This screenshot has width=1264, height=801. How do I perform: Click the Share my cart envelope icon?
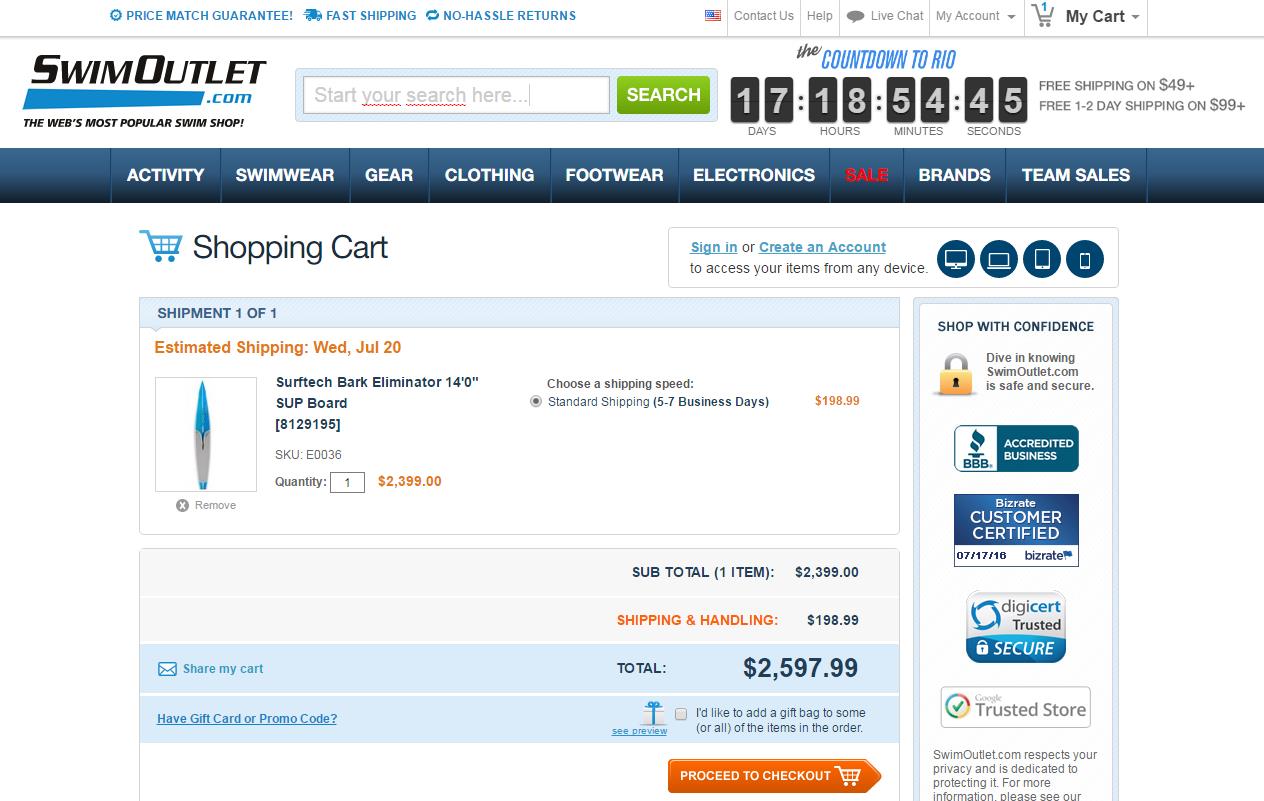[166, 668]
